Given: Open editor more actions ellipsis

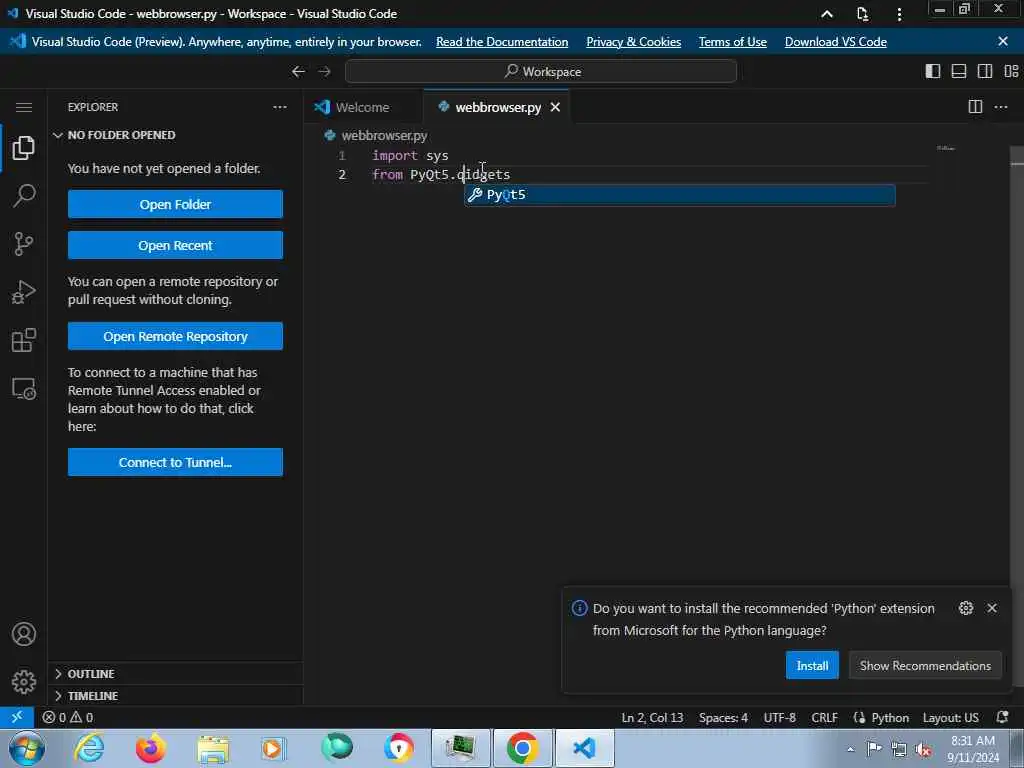Looking at the screenshot, I should pyautogui.click(x=1000, y=107).
